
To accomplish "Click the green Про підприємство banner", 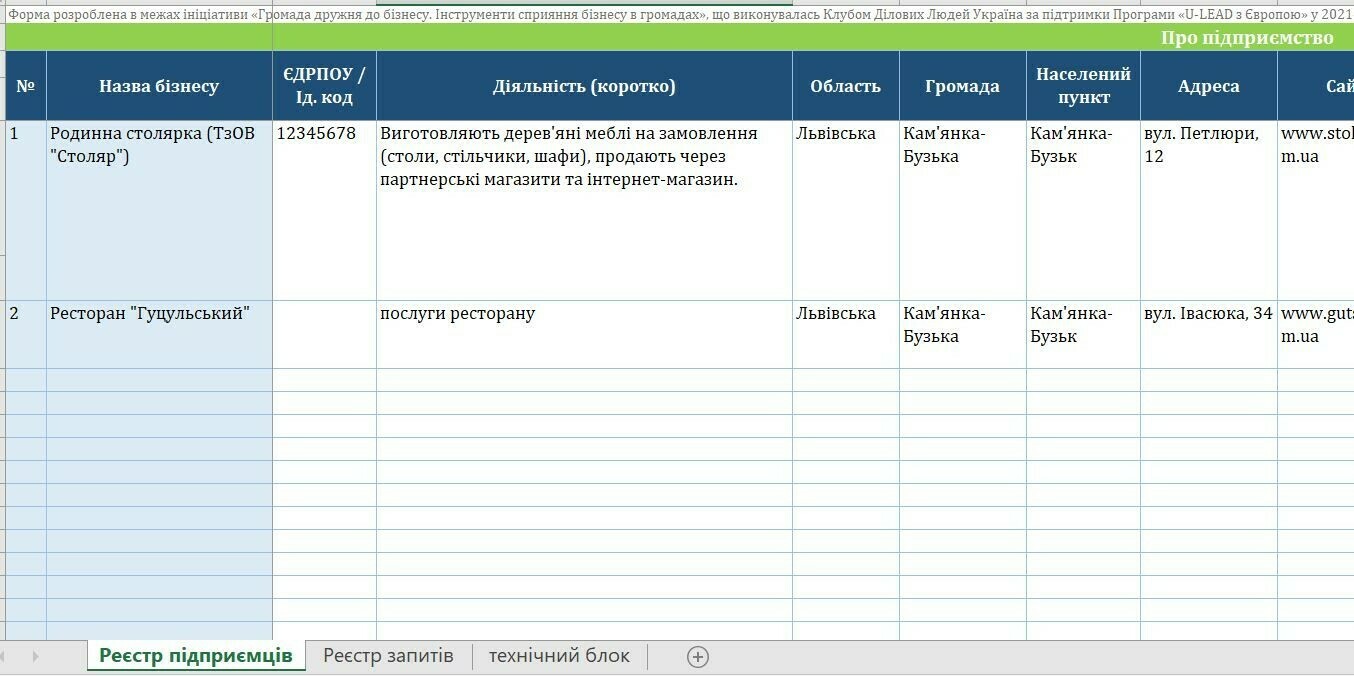I will point(1246,38).
